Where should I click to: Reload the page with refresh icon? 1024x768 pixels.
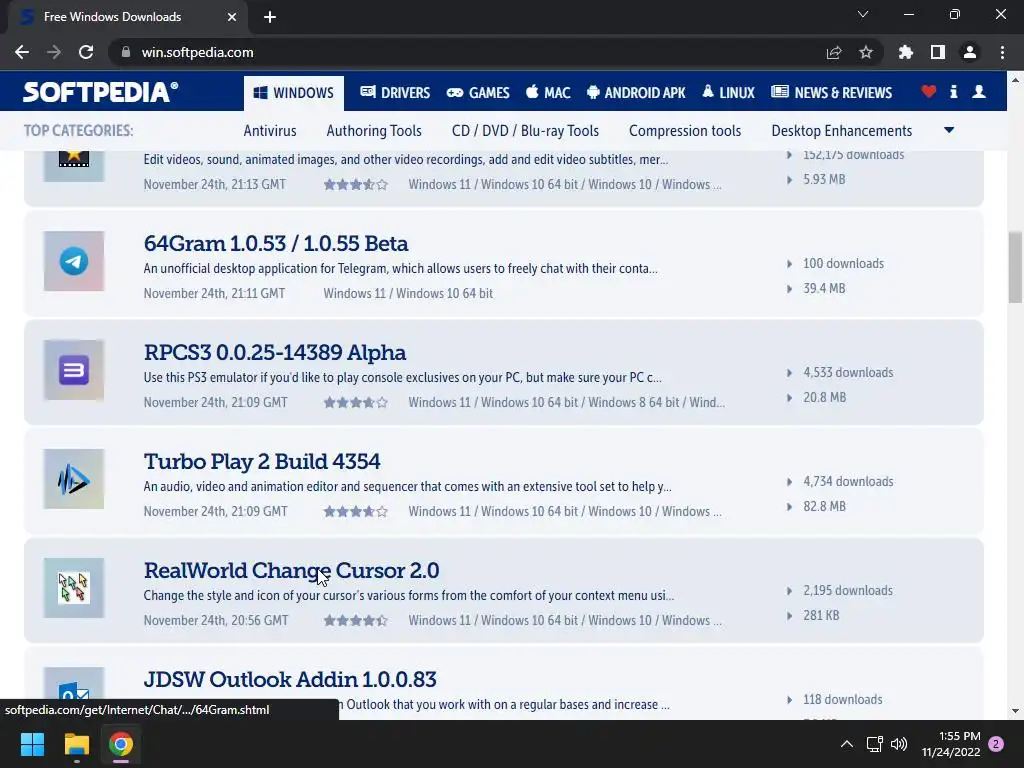pos(86,52)
